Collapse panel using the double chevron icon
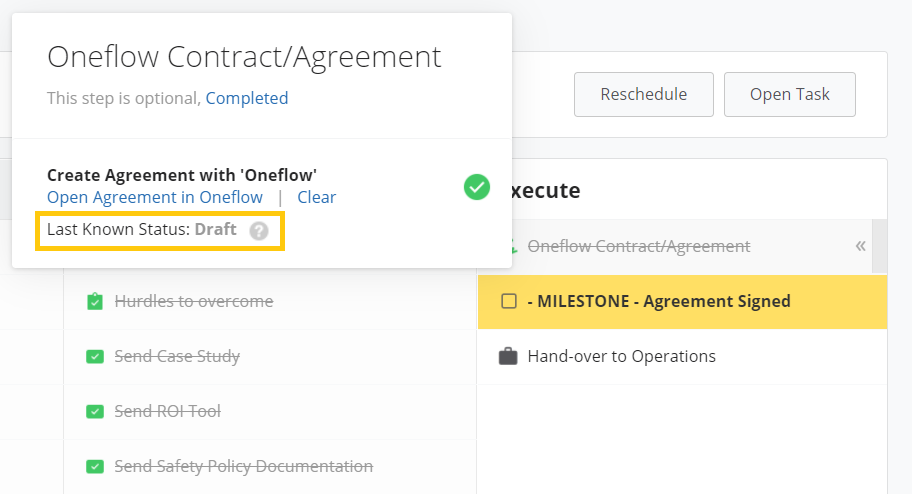This screenshot has width=912, height=494. (861, 246)
